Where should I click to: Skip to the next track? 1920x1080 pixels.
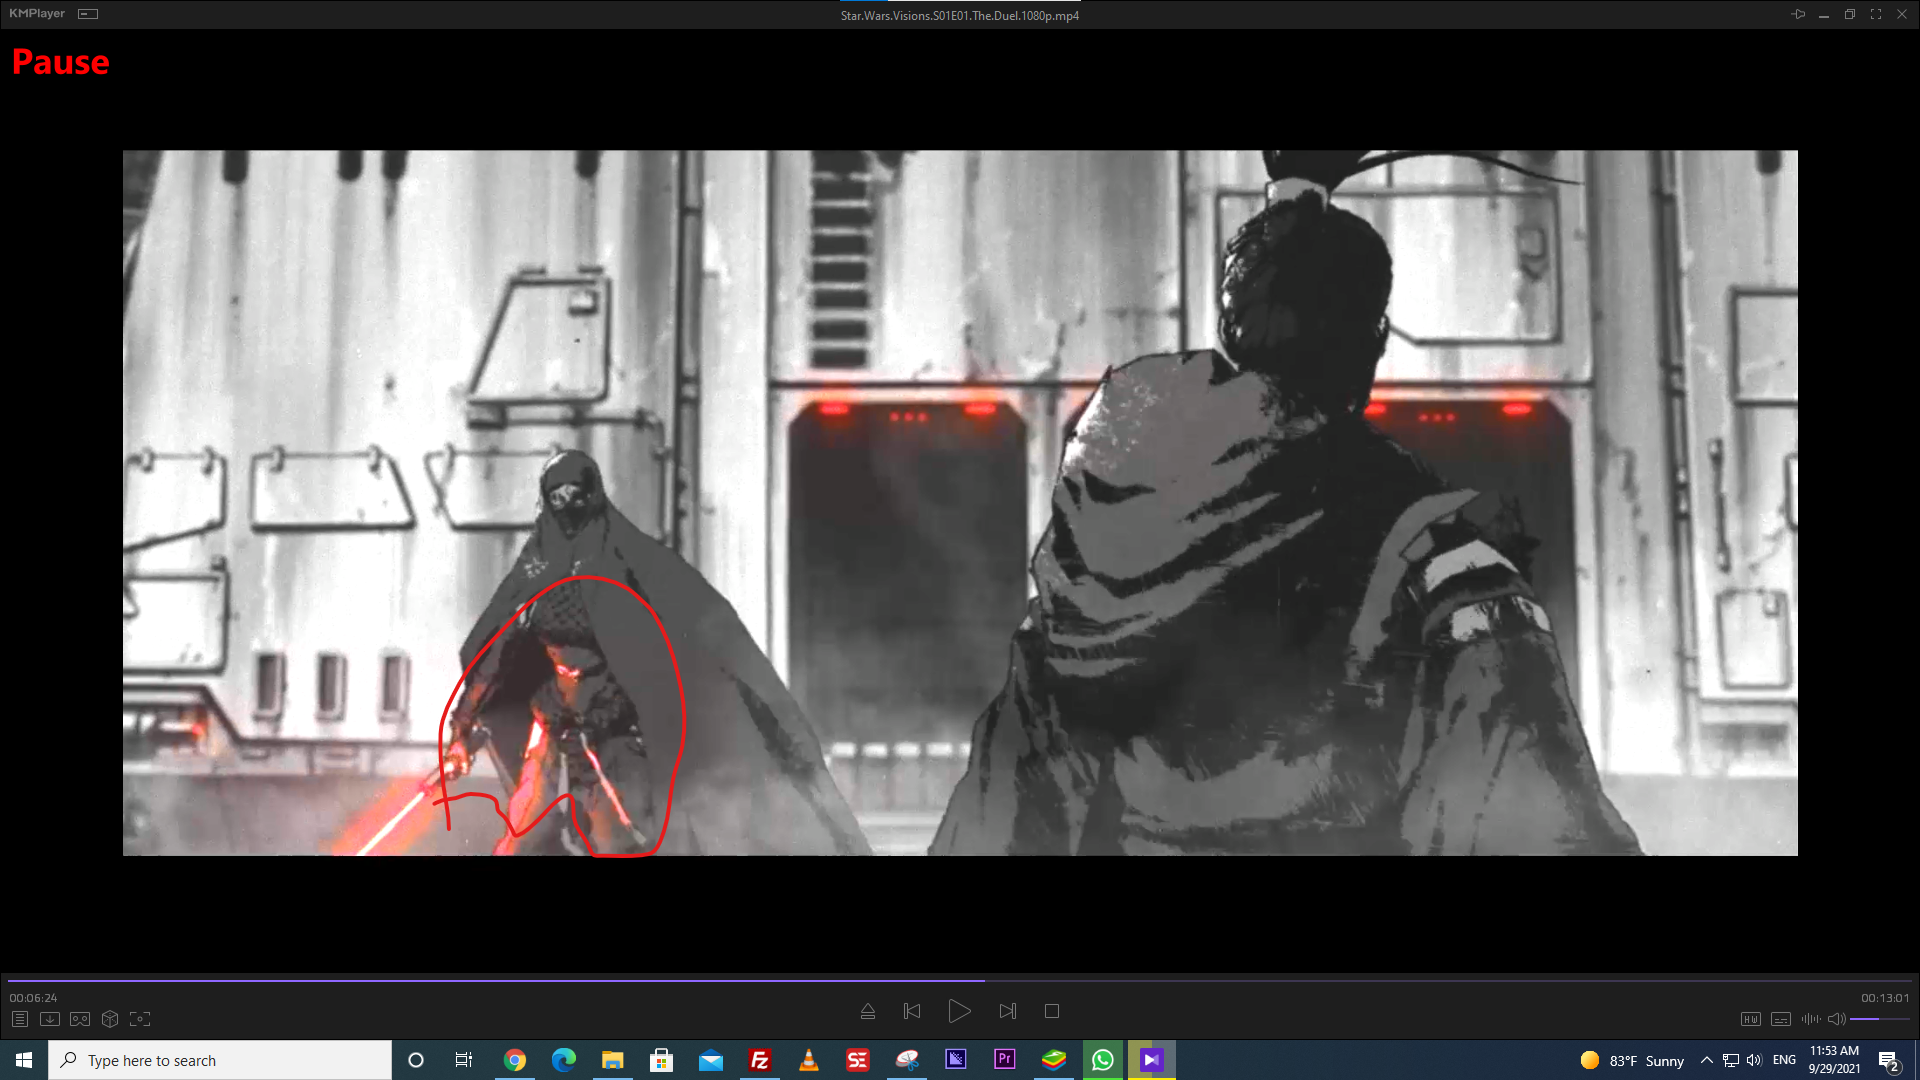click(x=1007, y=1011)
